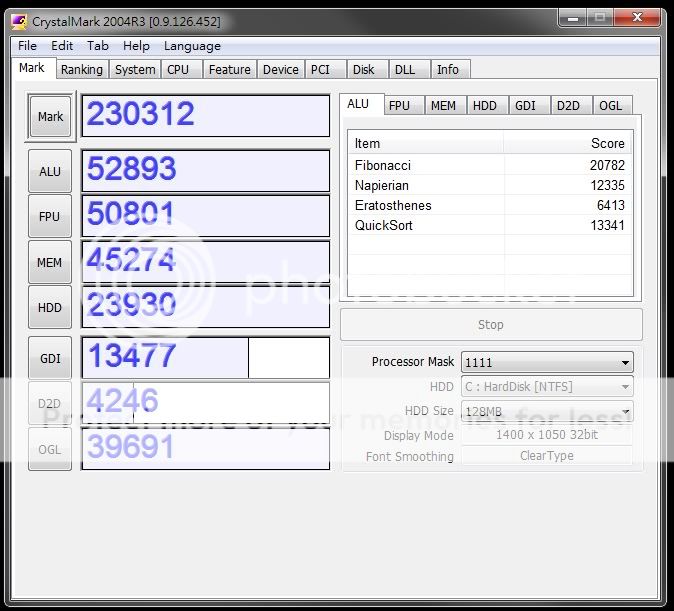
Task: Switch to the DLL tab
Action: pyautogui.click(x=410, y=70)
